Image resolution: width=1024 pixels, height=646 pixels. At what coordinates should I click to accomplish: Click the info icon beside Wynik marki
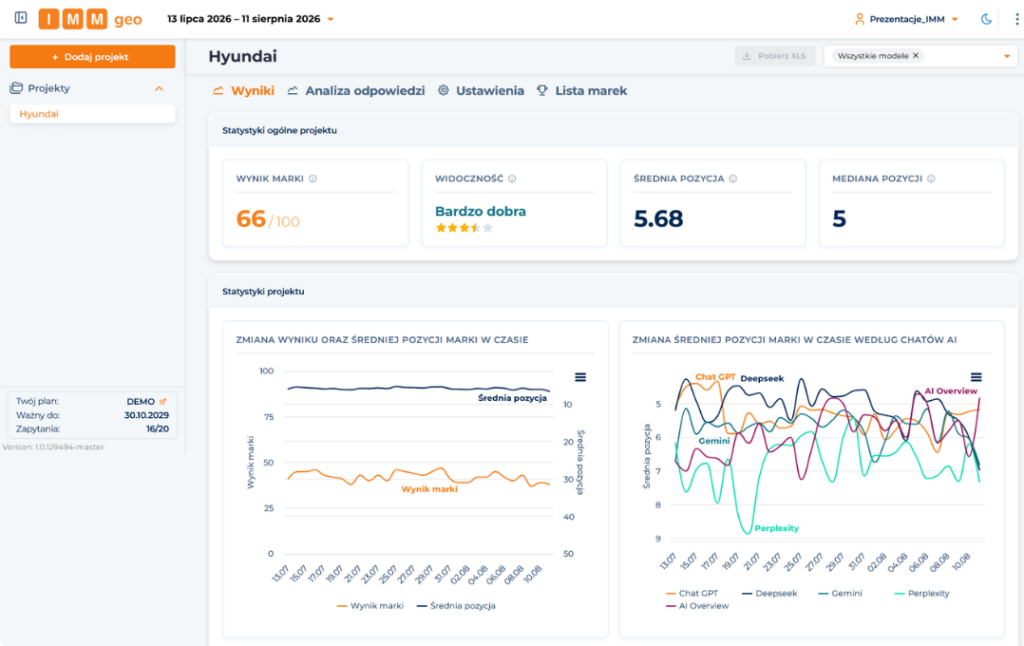tap(313, 179)
